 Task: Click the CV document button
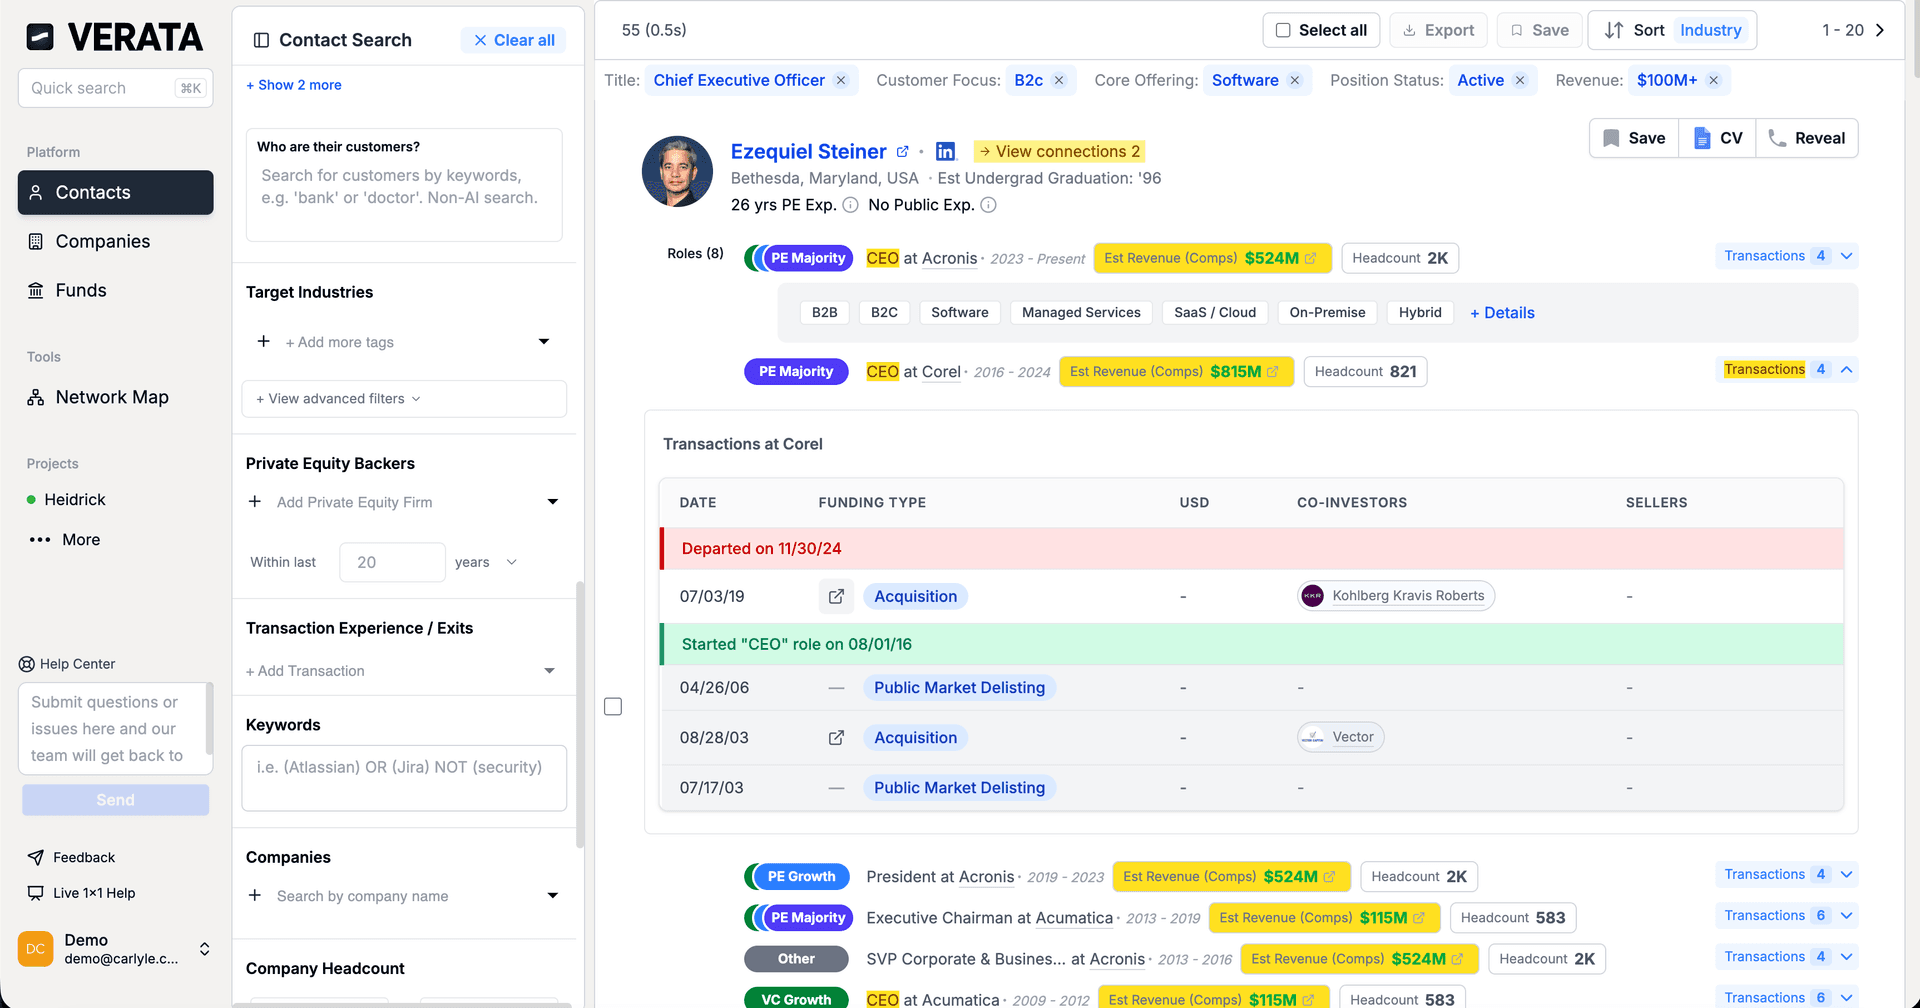point(1717,138)
